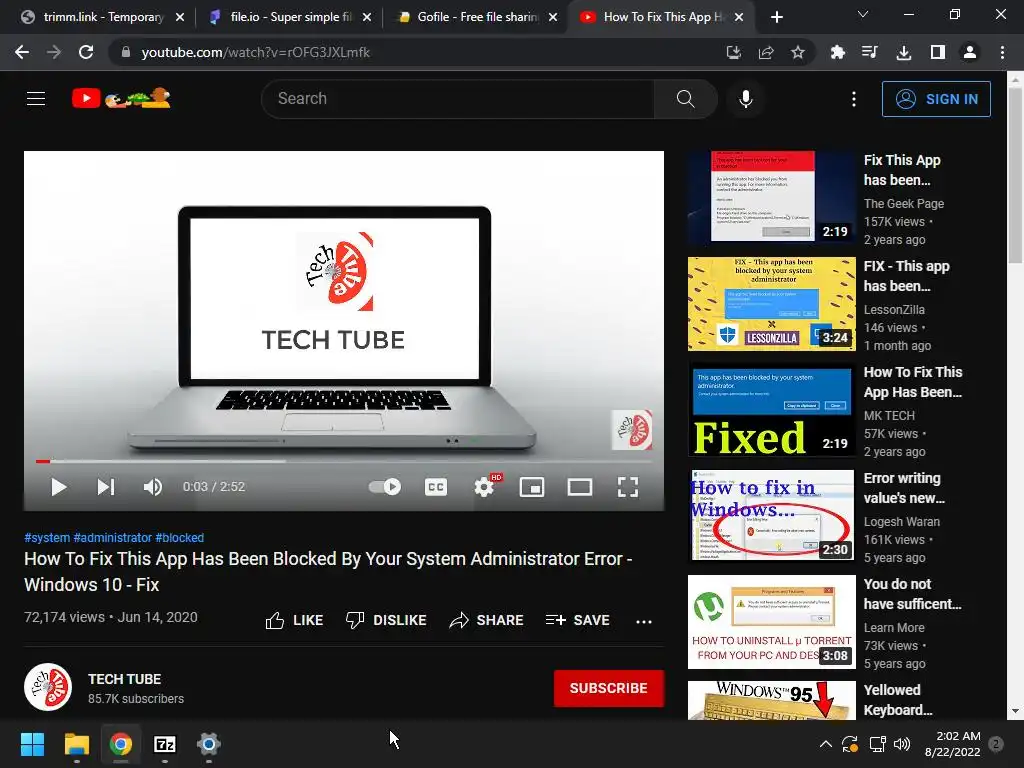Open LessonZilla FIX video thumbnail
The height and width of the screenshot is (768, 1024).
(x=771, y=304)
